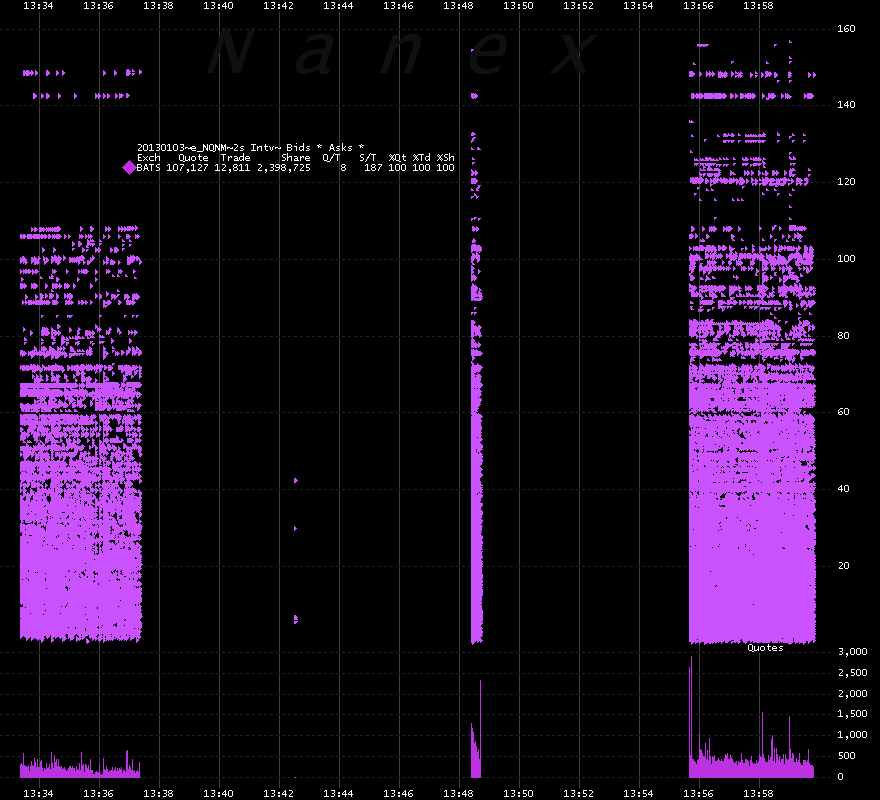880x800 pixels.
Task: Click the 'Exch' column header
Action: click(148, 158)
